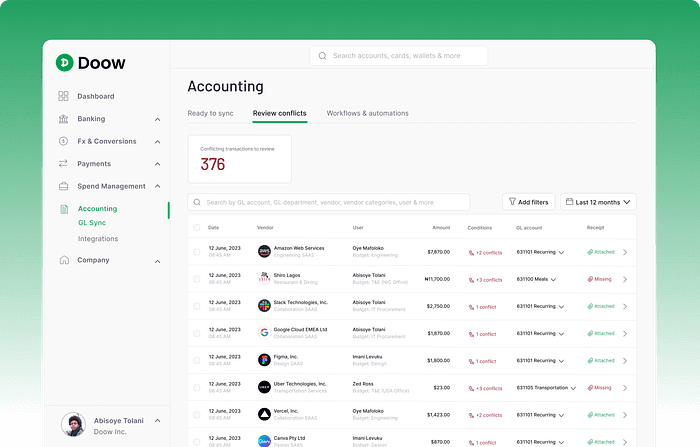Check the Vercel, Inc. row checkbox
This screenshot has height=447, width=700.
point(197,415)
